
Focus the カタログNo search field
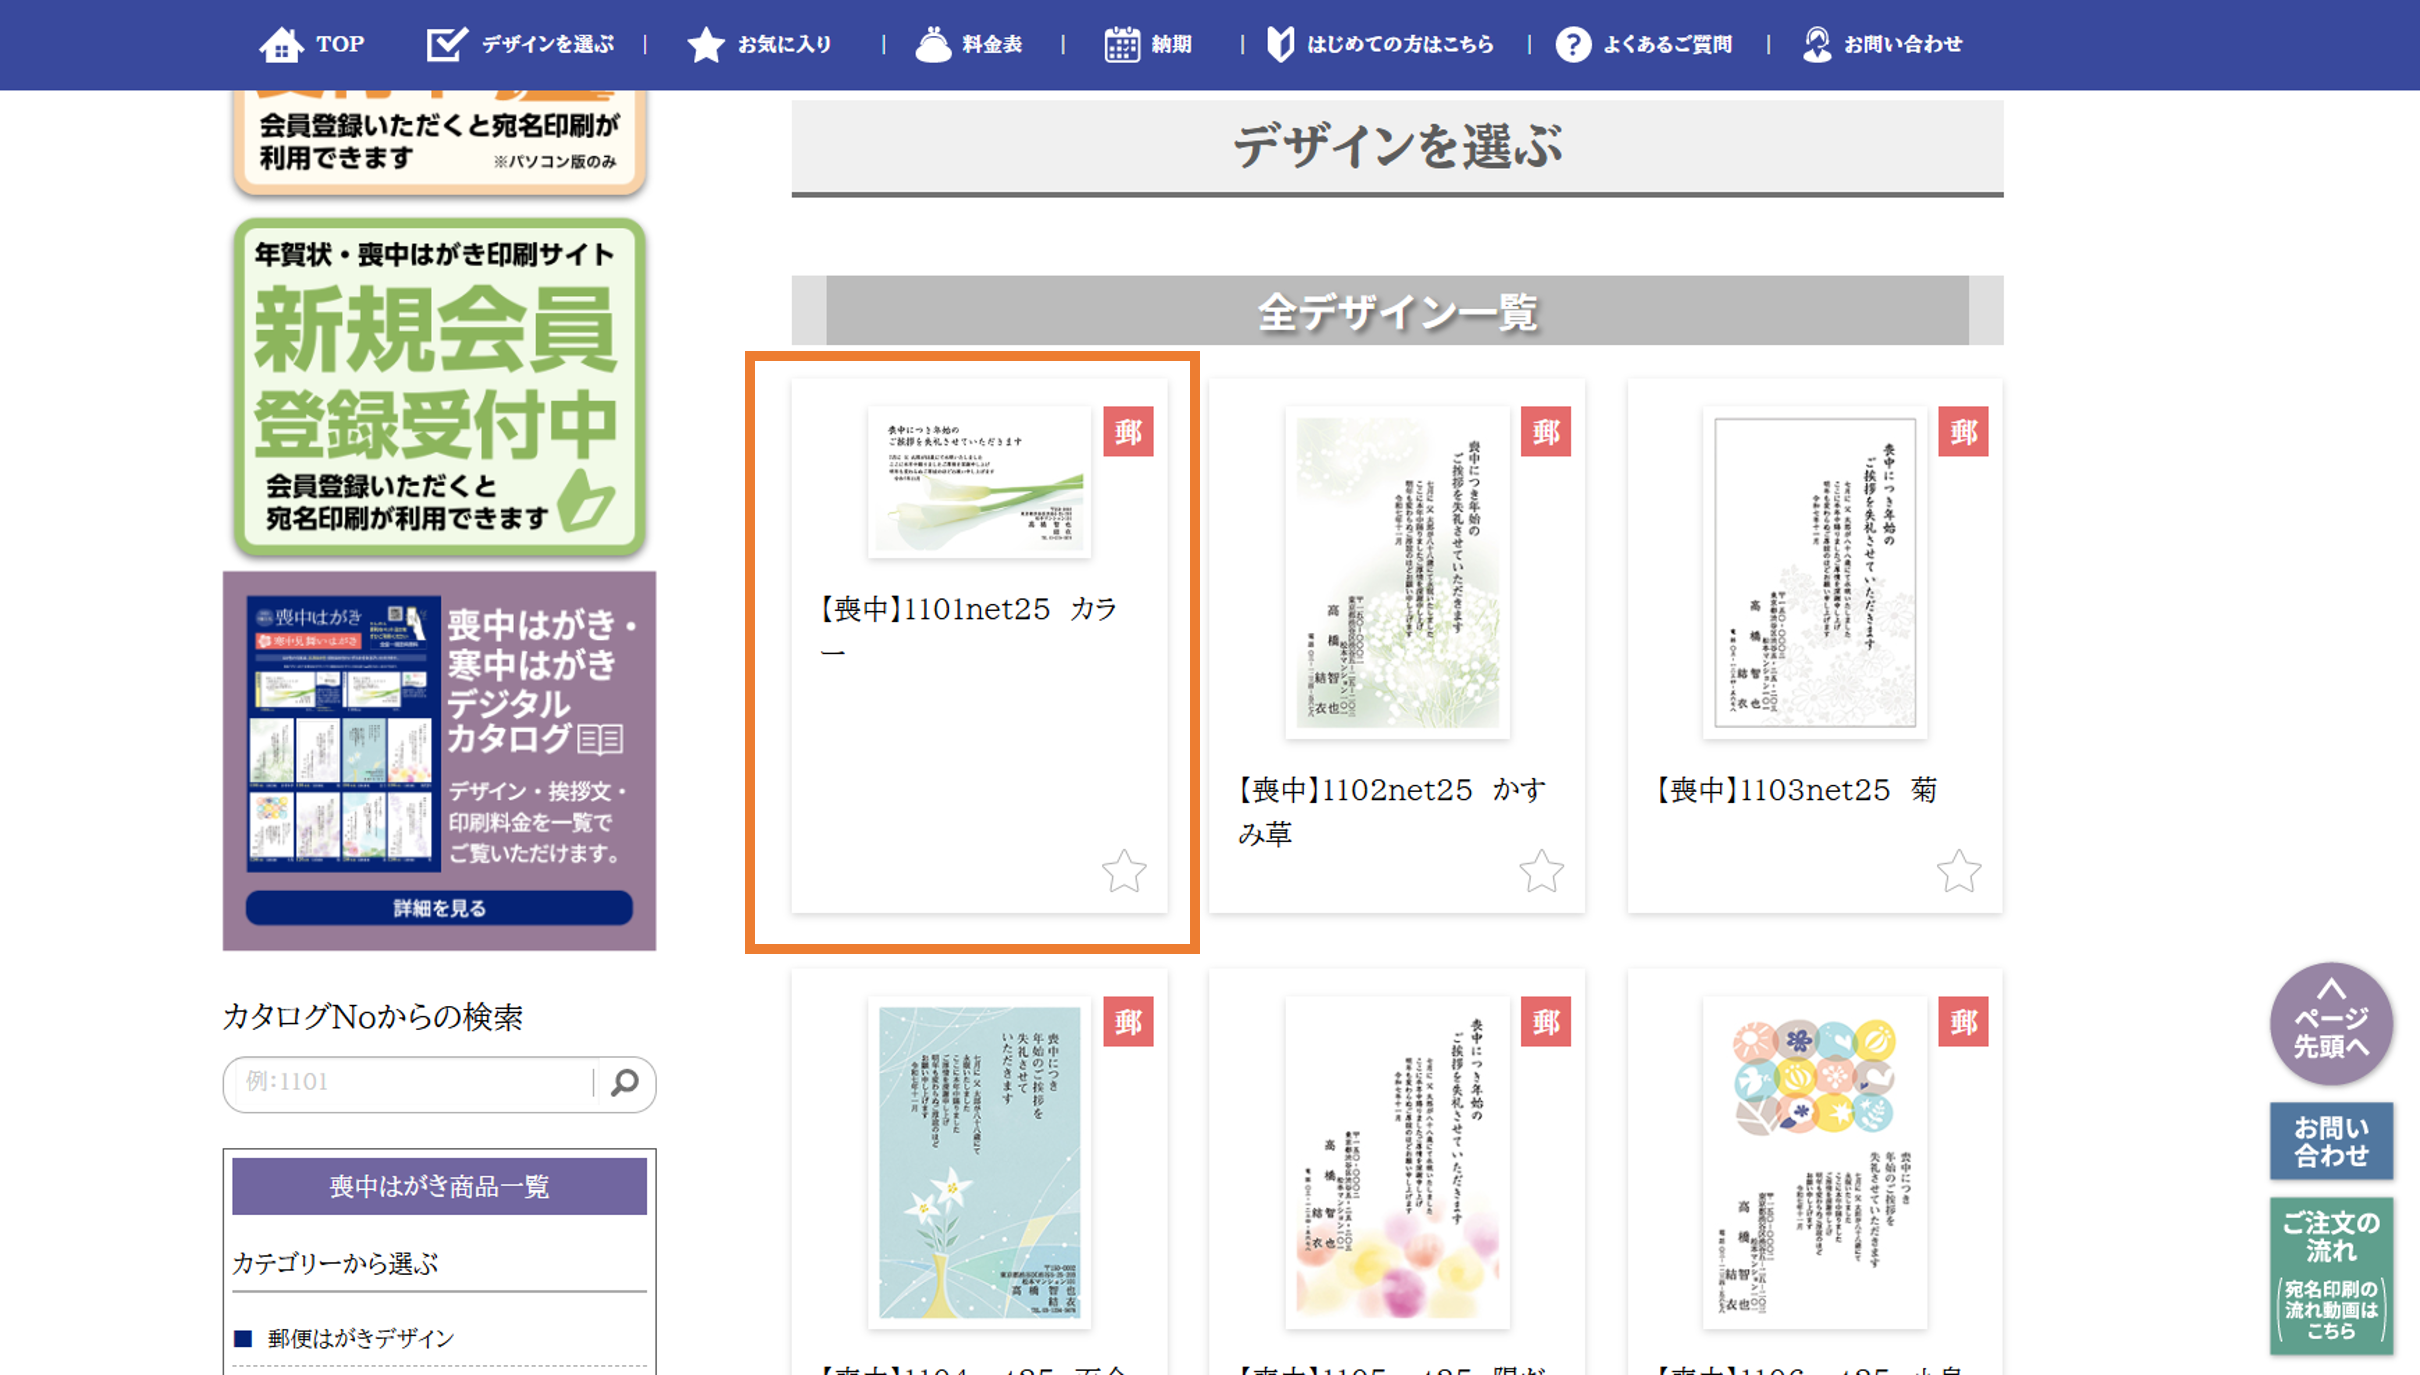click(x=415, y=1083)
